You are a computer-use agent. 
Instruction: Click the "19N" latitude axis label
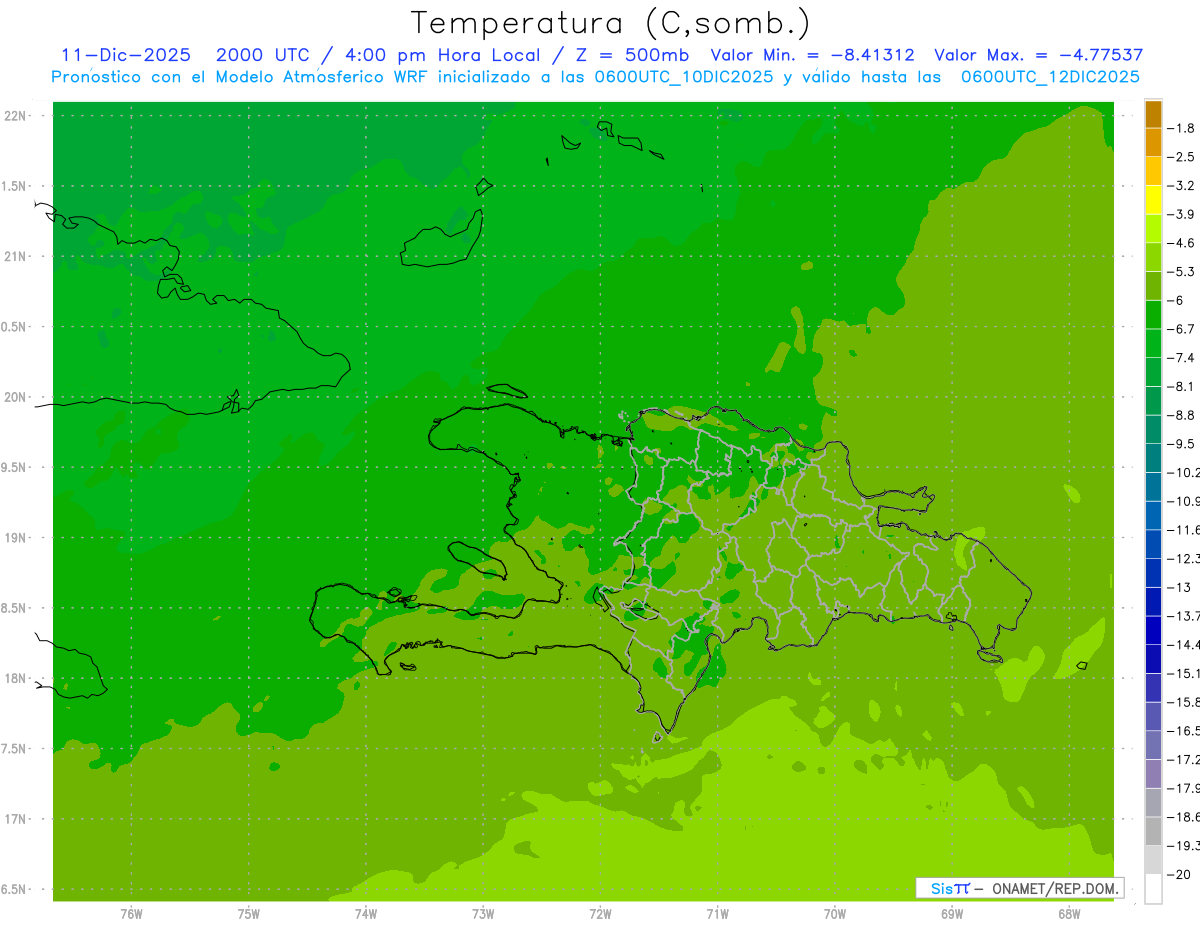15,538
